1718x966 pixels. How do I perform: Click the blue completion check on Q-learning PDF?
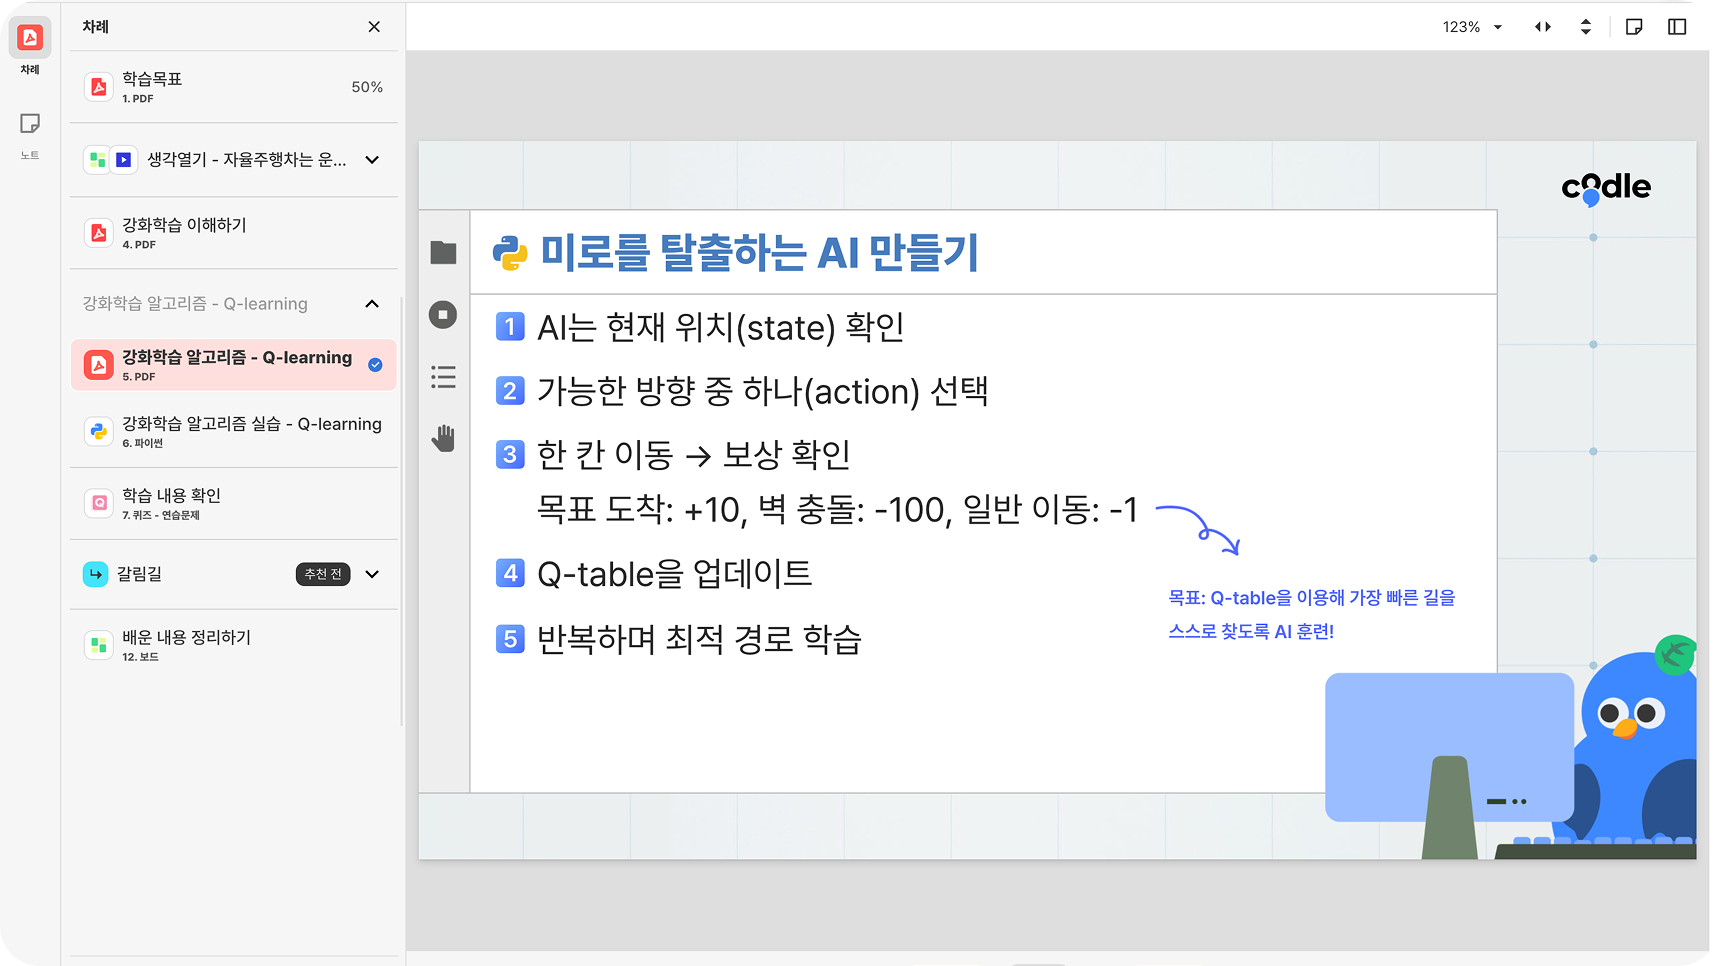(x=375, y=365)
